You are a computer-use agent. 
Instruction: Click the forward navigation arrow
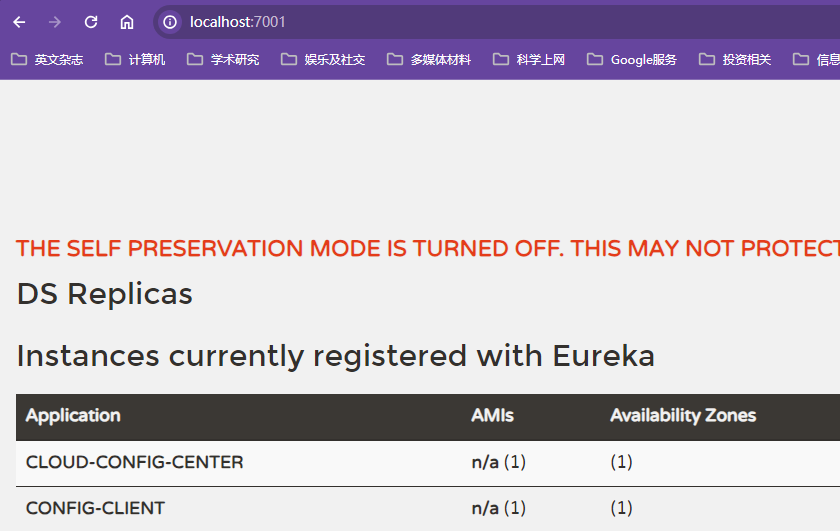point(55,22)
